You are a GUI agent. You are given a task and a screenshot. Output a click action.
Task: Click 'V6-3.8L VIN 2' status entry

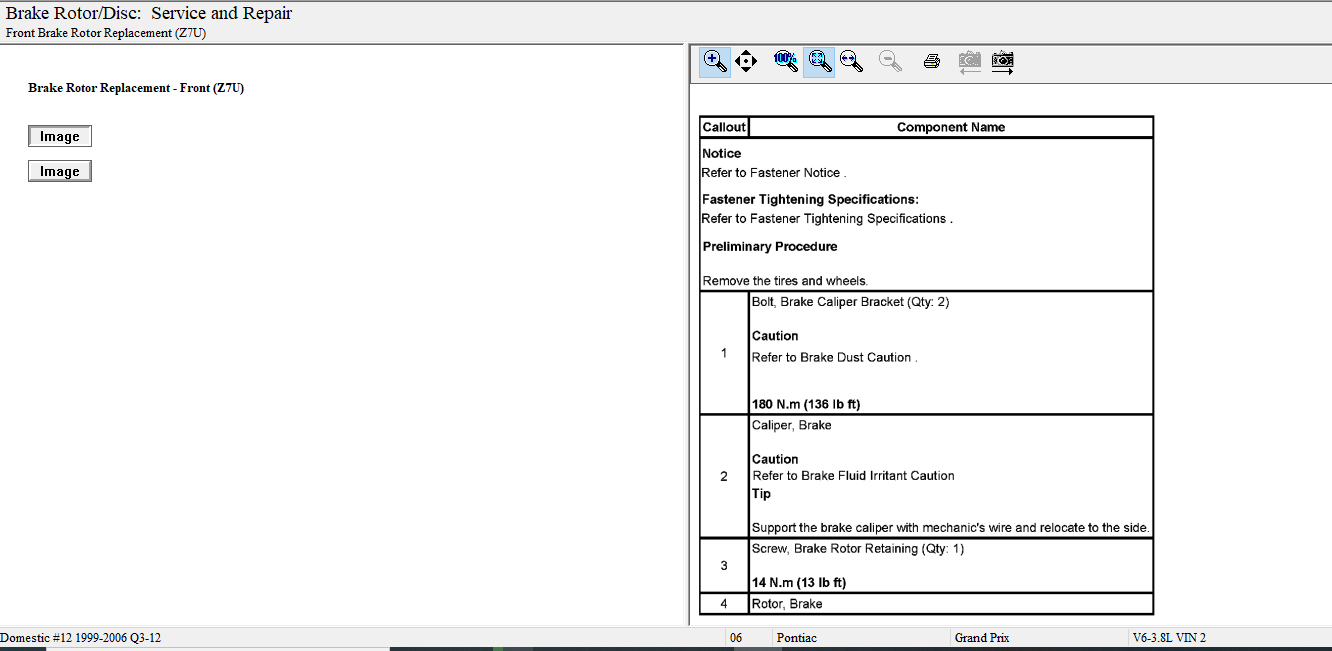pos(1169,638)
